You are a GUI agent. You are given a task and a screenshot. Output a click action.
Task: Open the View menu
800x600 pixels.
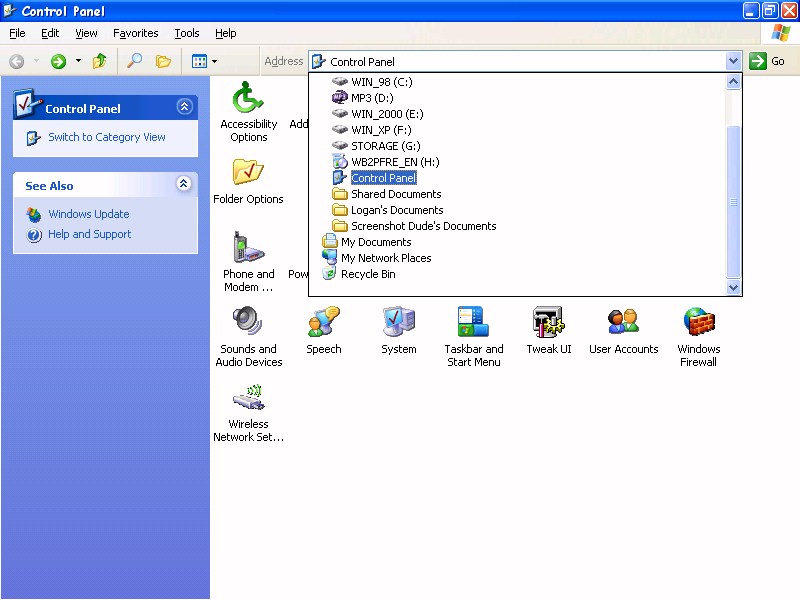[x=86, y=33]
